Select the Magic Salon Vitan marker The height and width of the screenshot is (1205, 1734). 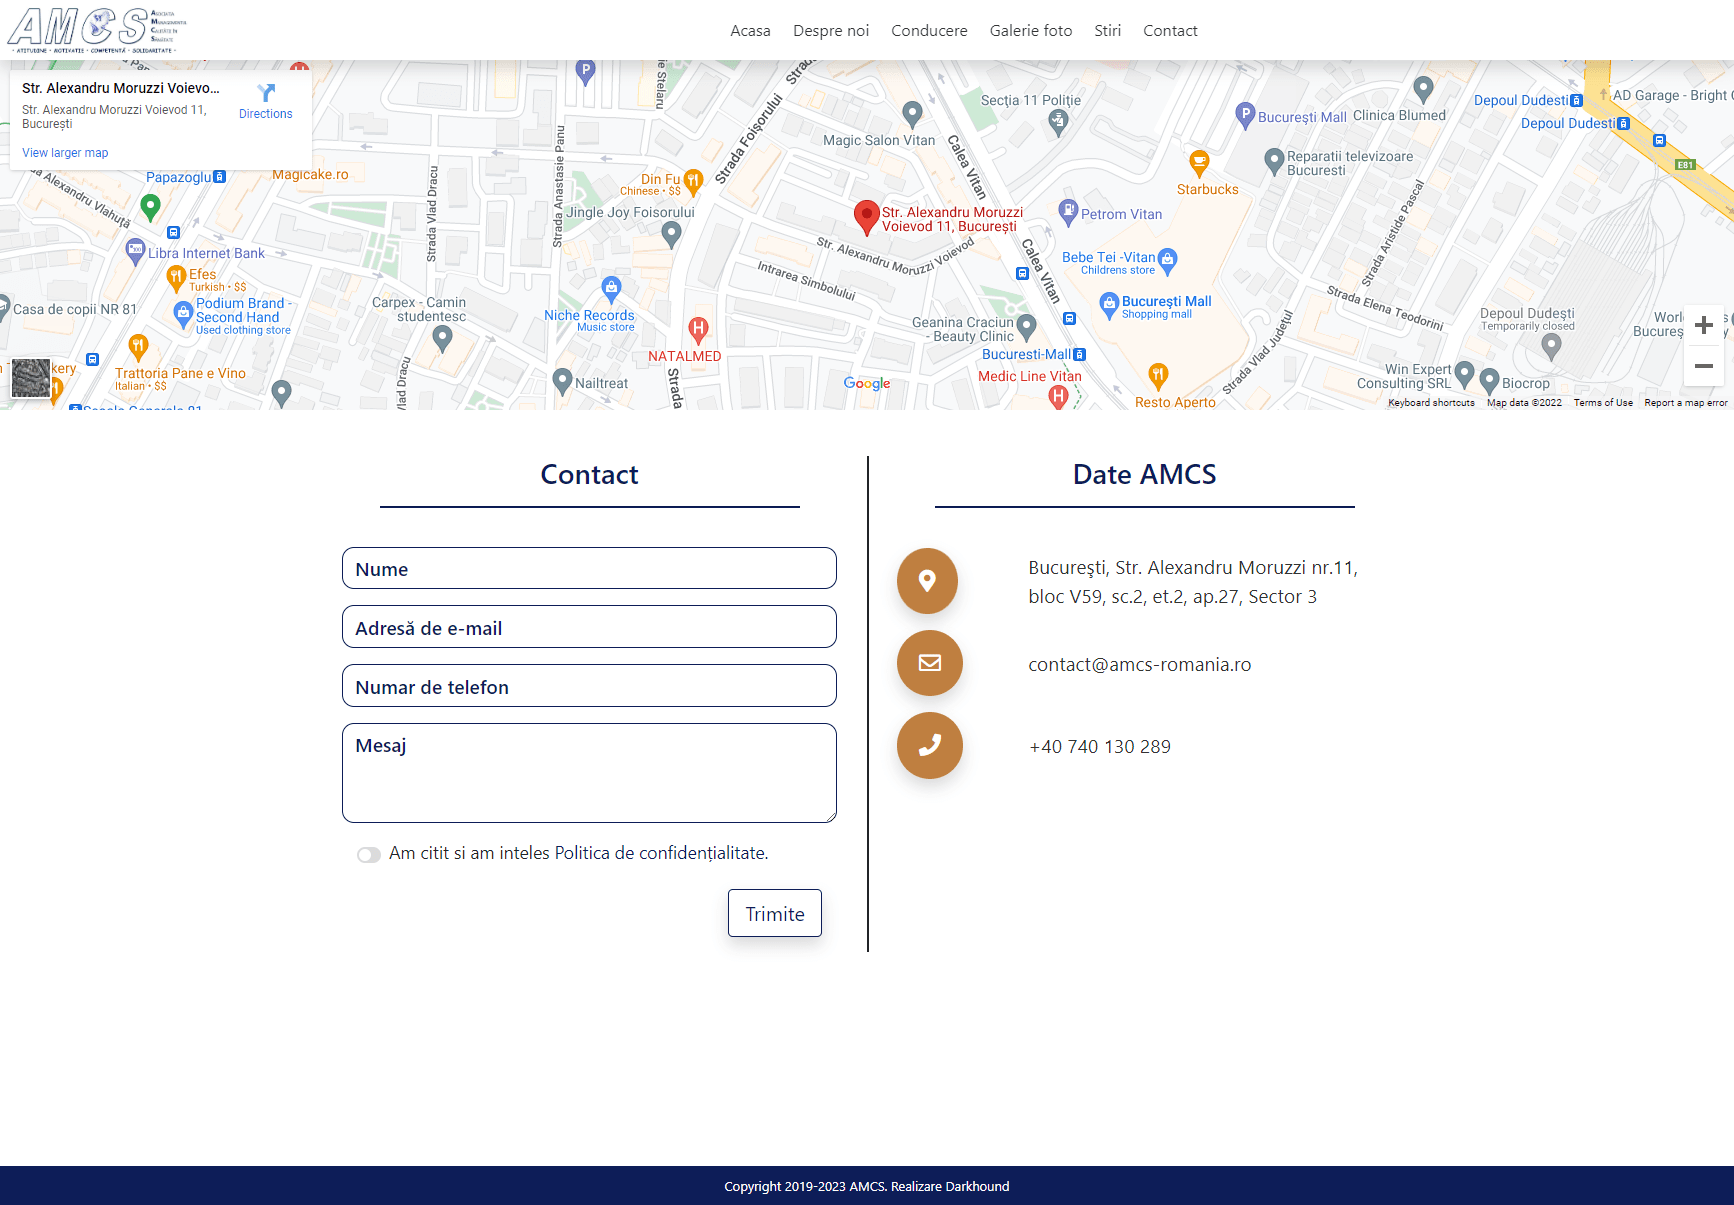[912, 114]
